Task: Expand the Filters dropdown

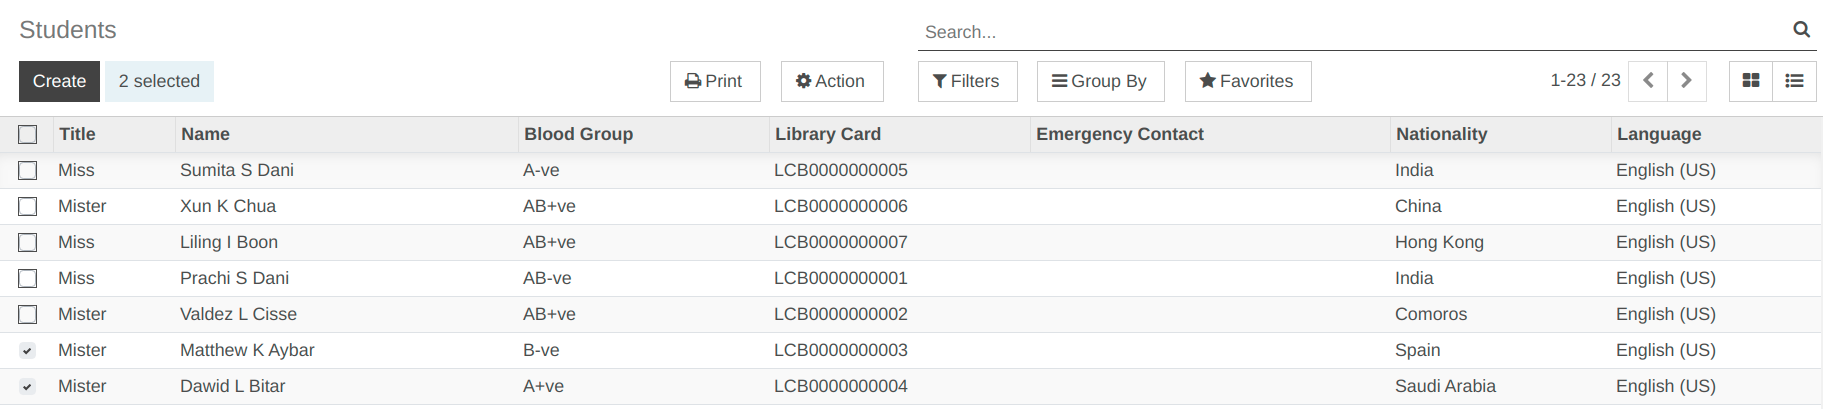Action: pyautogui.click(x=967, y=81)
